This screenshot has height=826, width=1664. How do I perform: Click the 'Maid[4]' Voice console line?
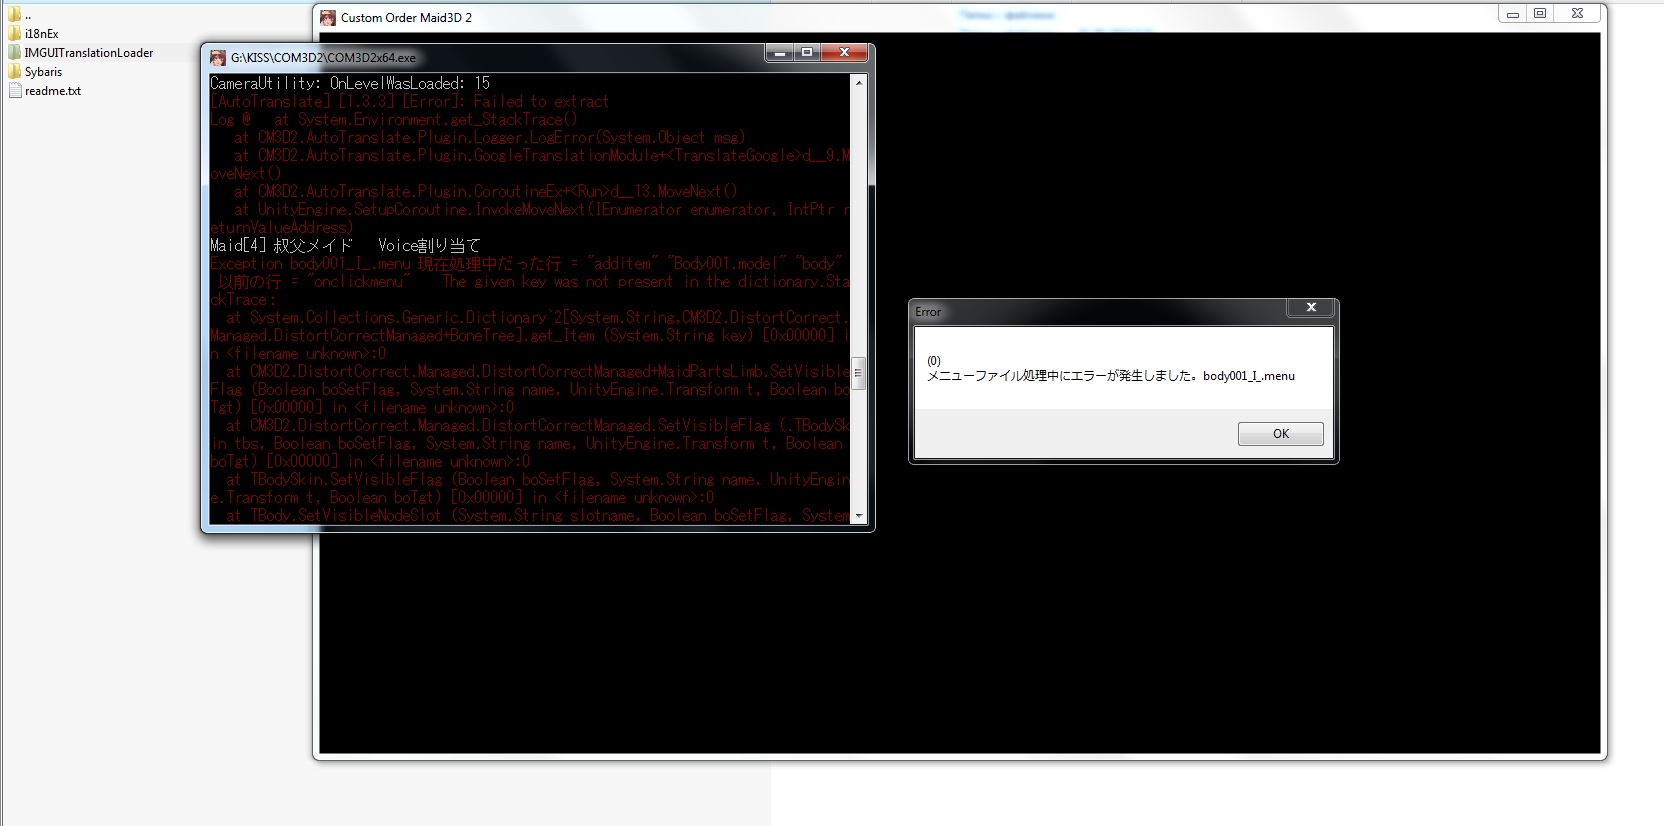coord(345,245)
